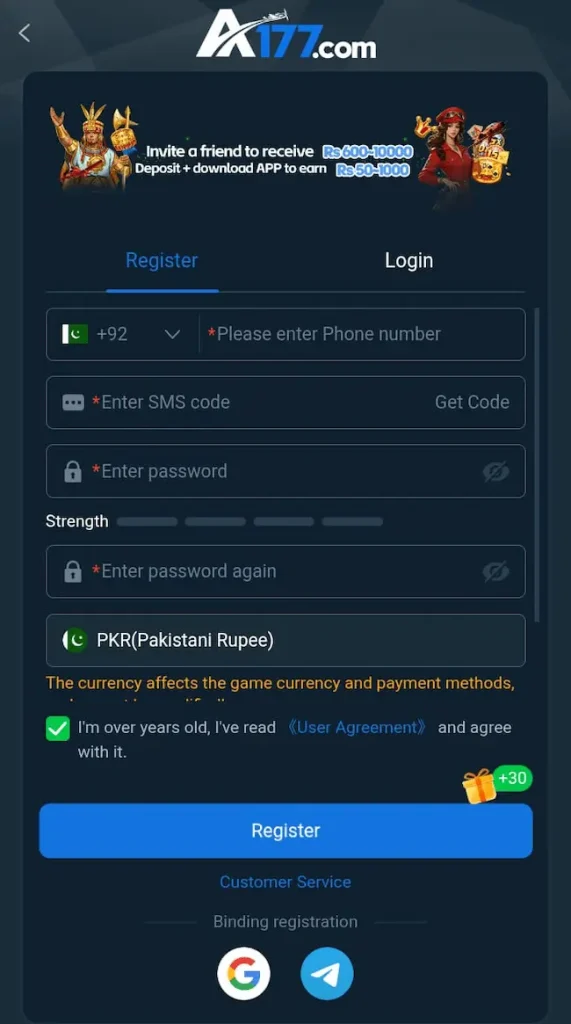Sign up with the Google icon
The image size is (571, 1024).
pos(244,974)
